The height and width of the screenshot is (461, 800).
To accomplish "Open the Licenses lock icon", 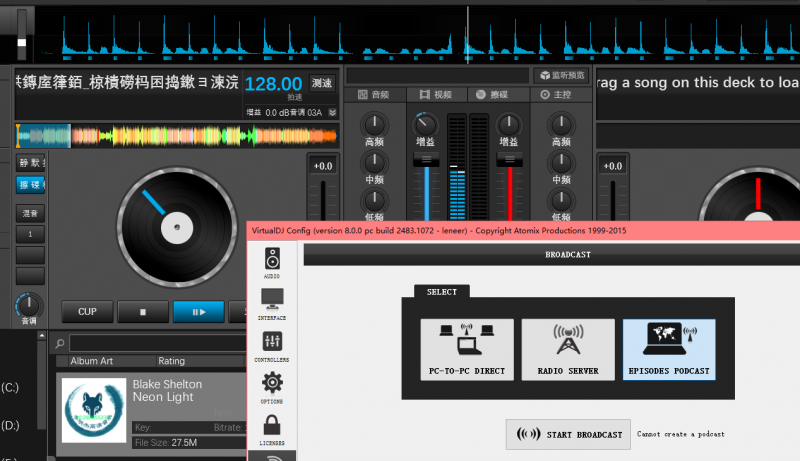I will click(x=272, y=427).
